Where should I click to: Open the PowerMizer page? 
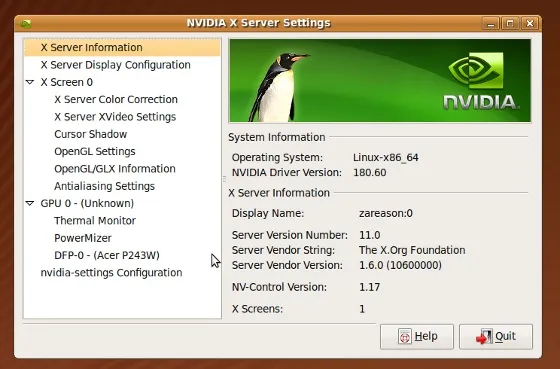(x=82, y=238)
